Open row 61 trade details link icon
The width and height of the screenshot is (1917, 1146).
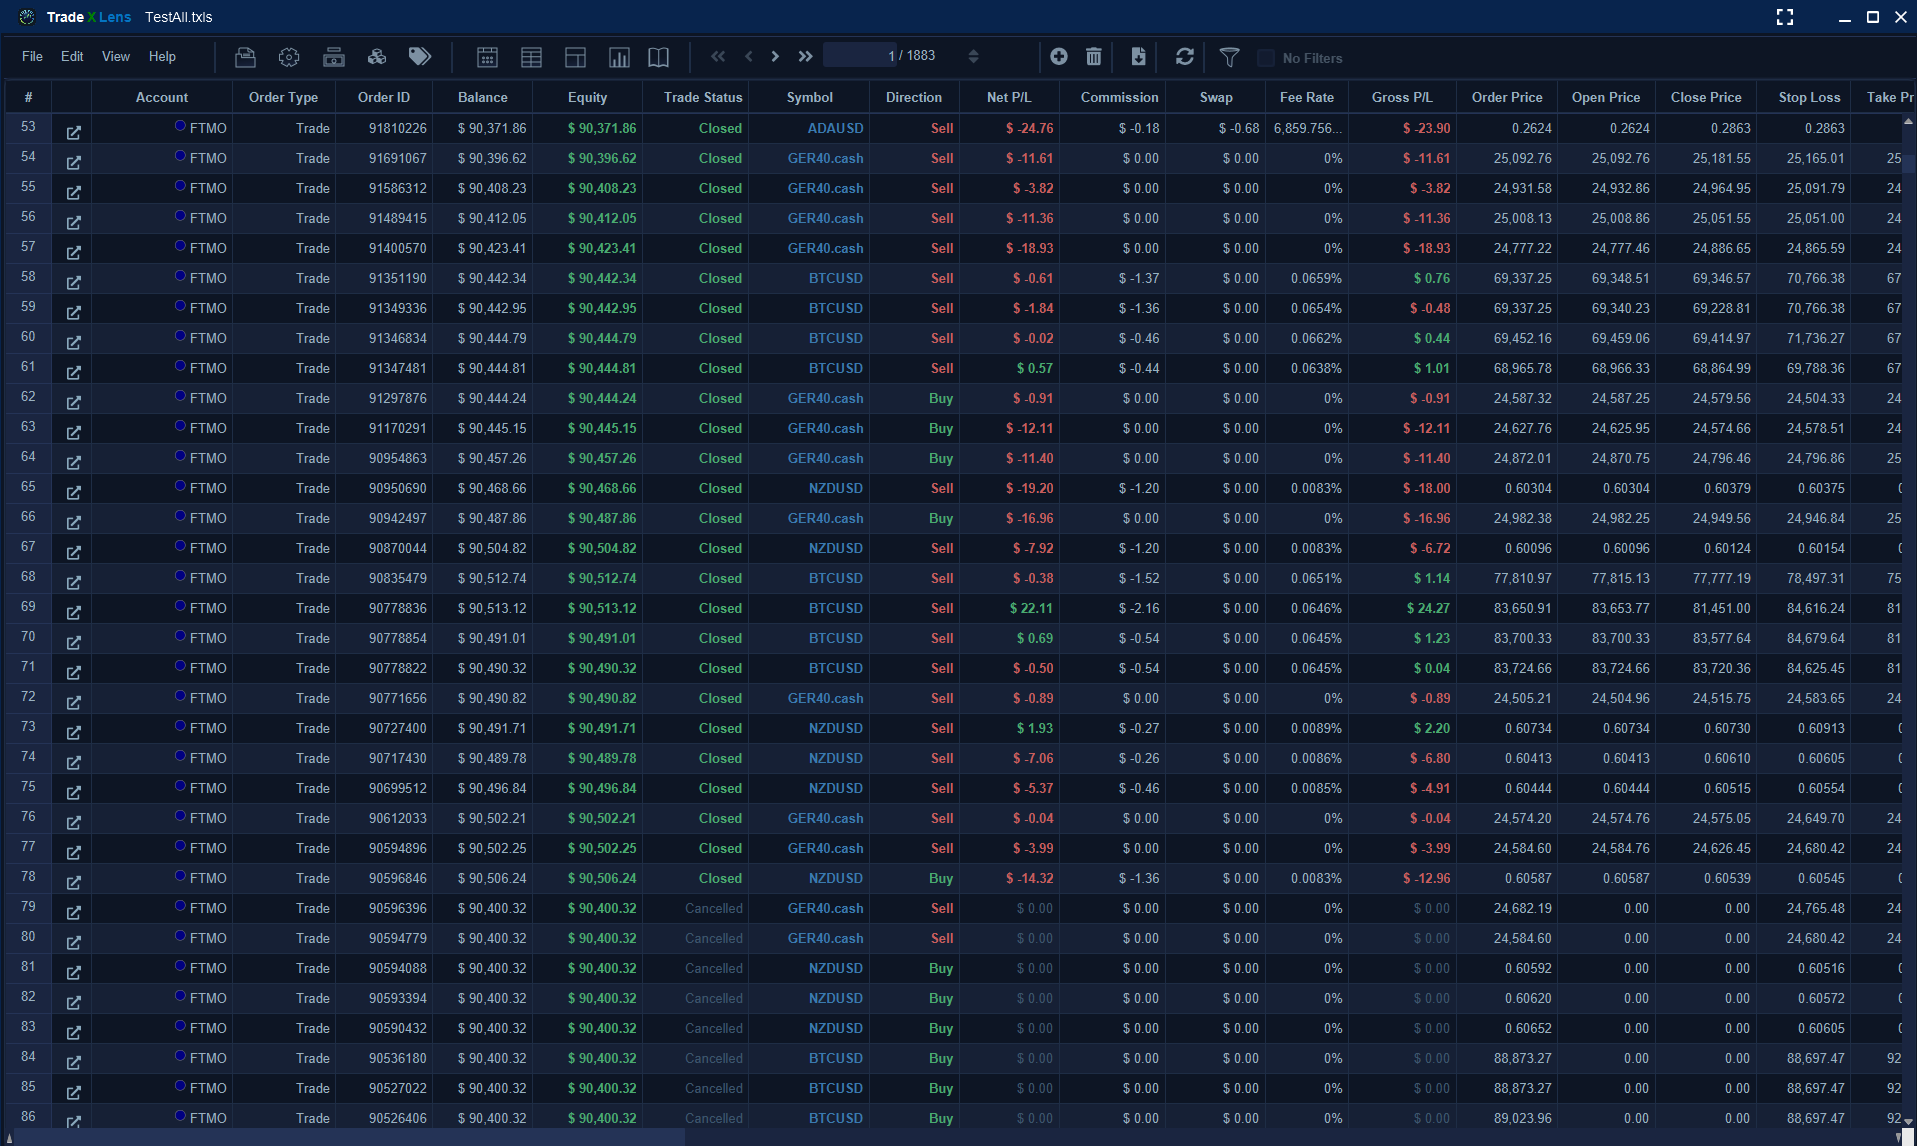point(73,372)
